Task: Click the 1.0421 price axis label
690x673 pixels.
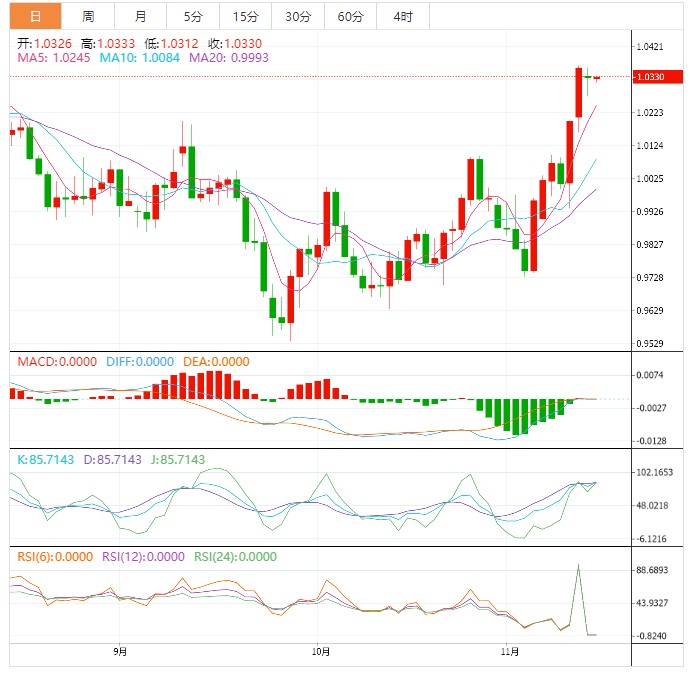Action: (x=650, y=47)
